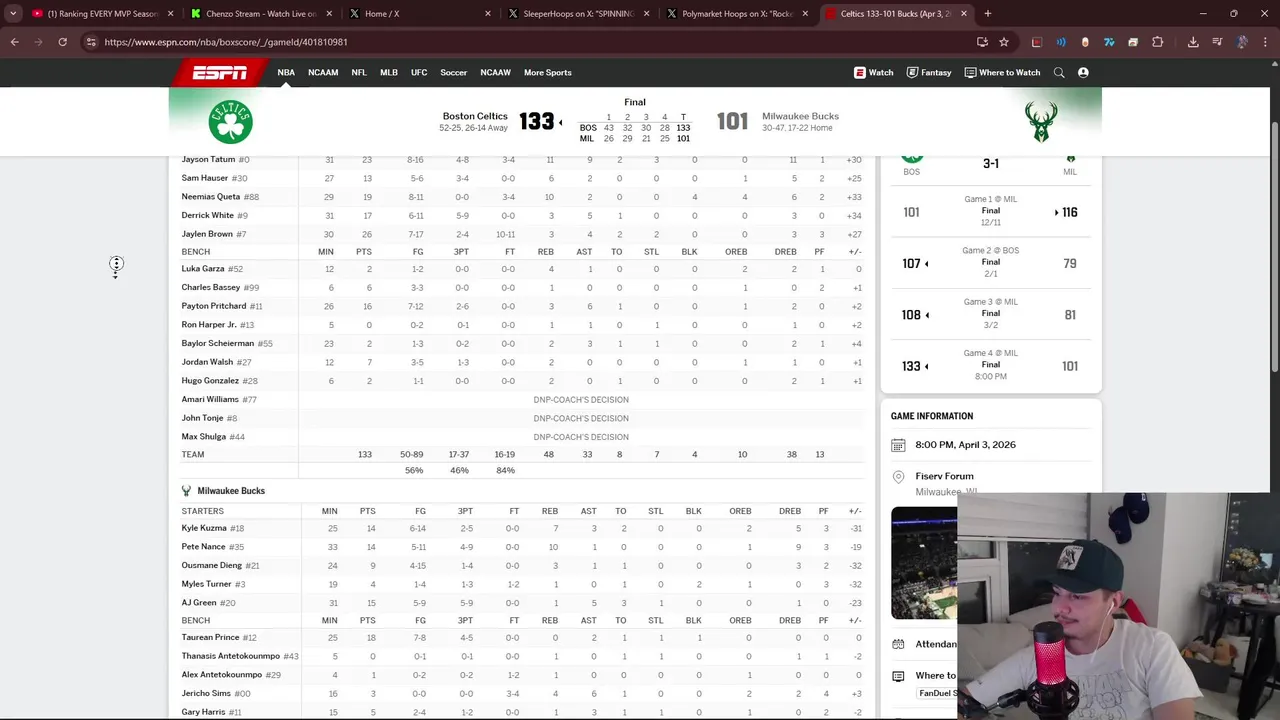This screenshot has height=720, width=1280.
Task: Bookmark this page with the star
Action: pyautogui.click(x=1004, y=42)
